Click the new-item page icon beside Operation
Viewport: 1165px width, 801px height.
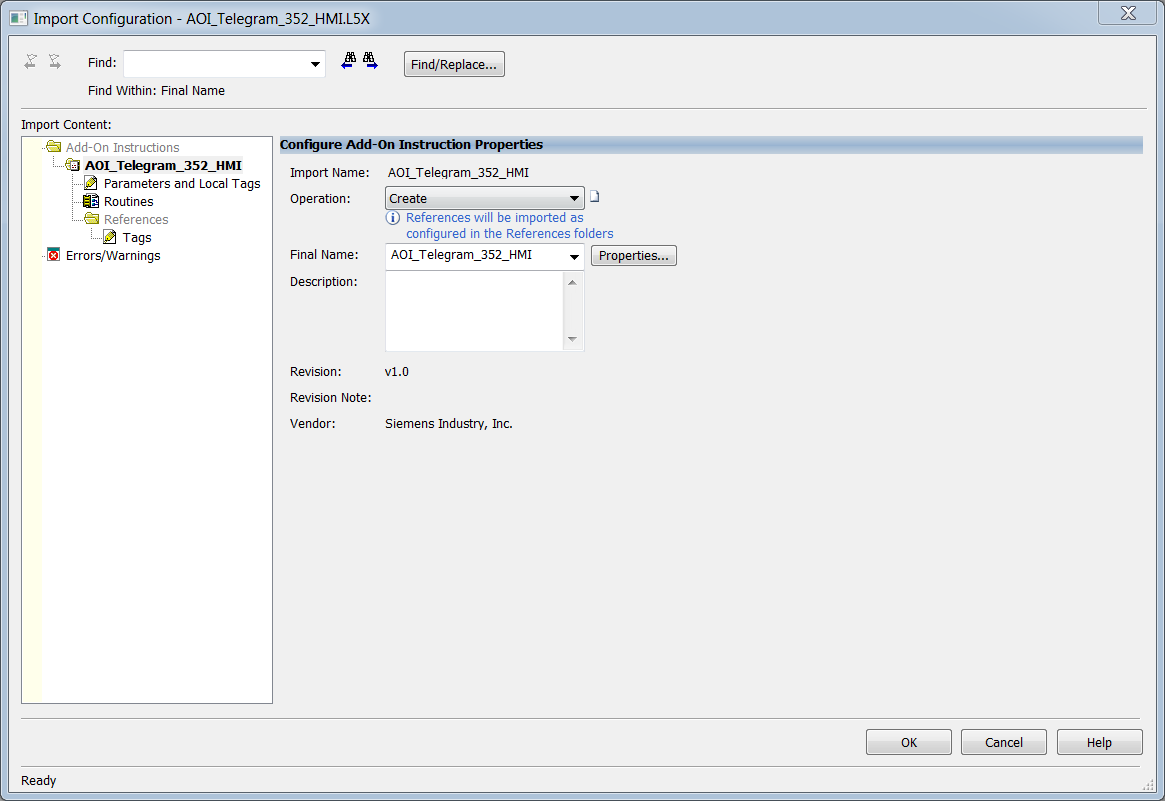point(594,197)
